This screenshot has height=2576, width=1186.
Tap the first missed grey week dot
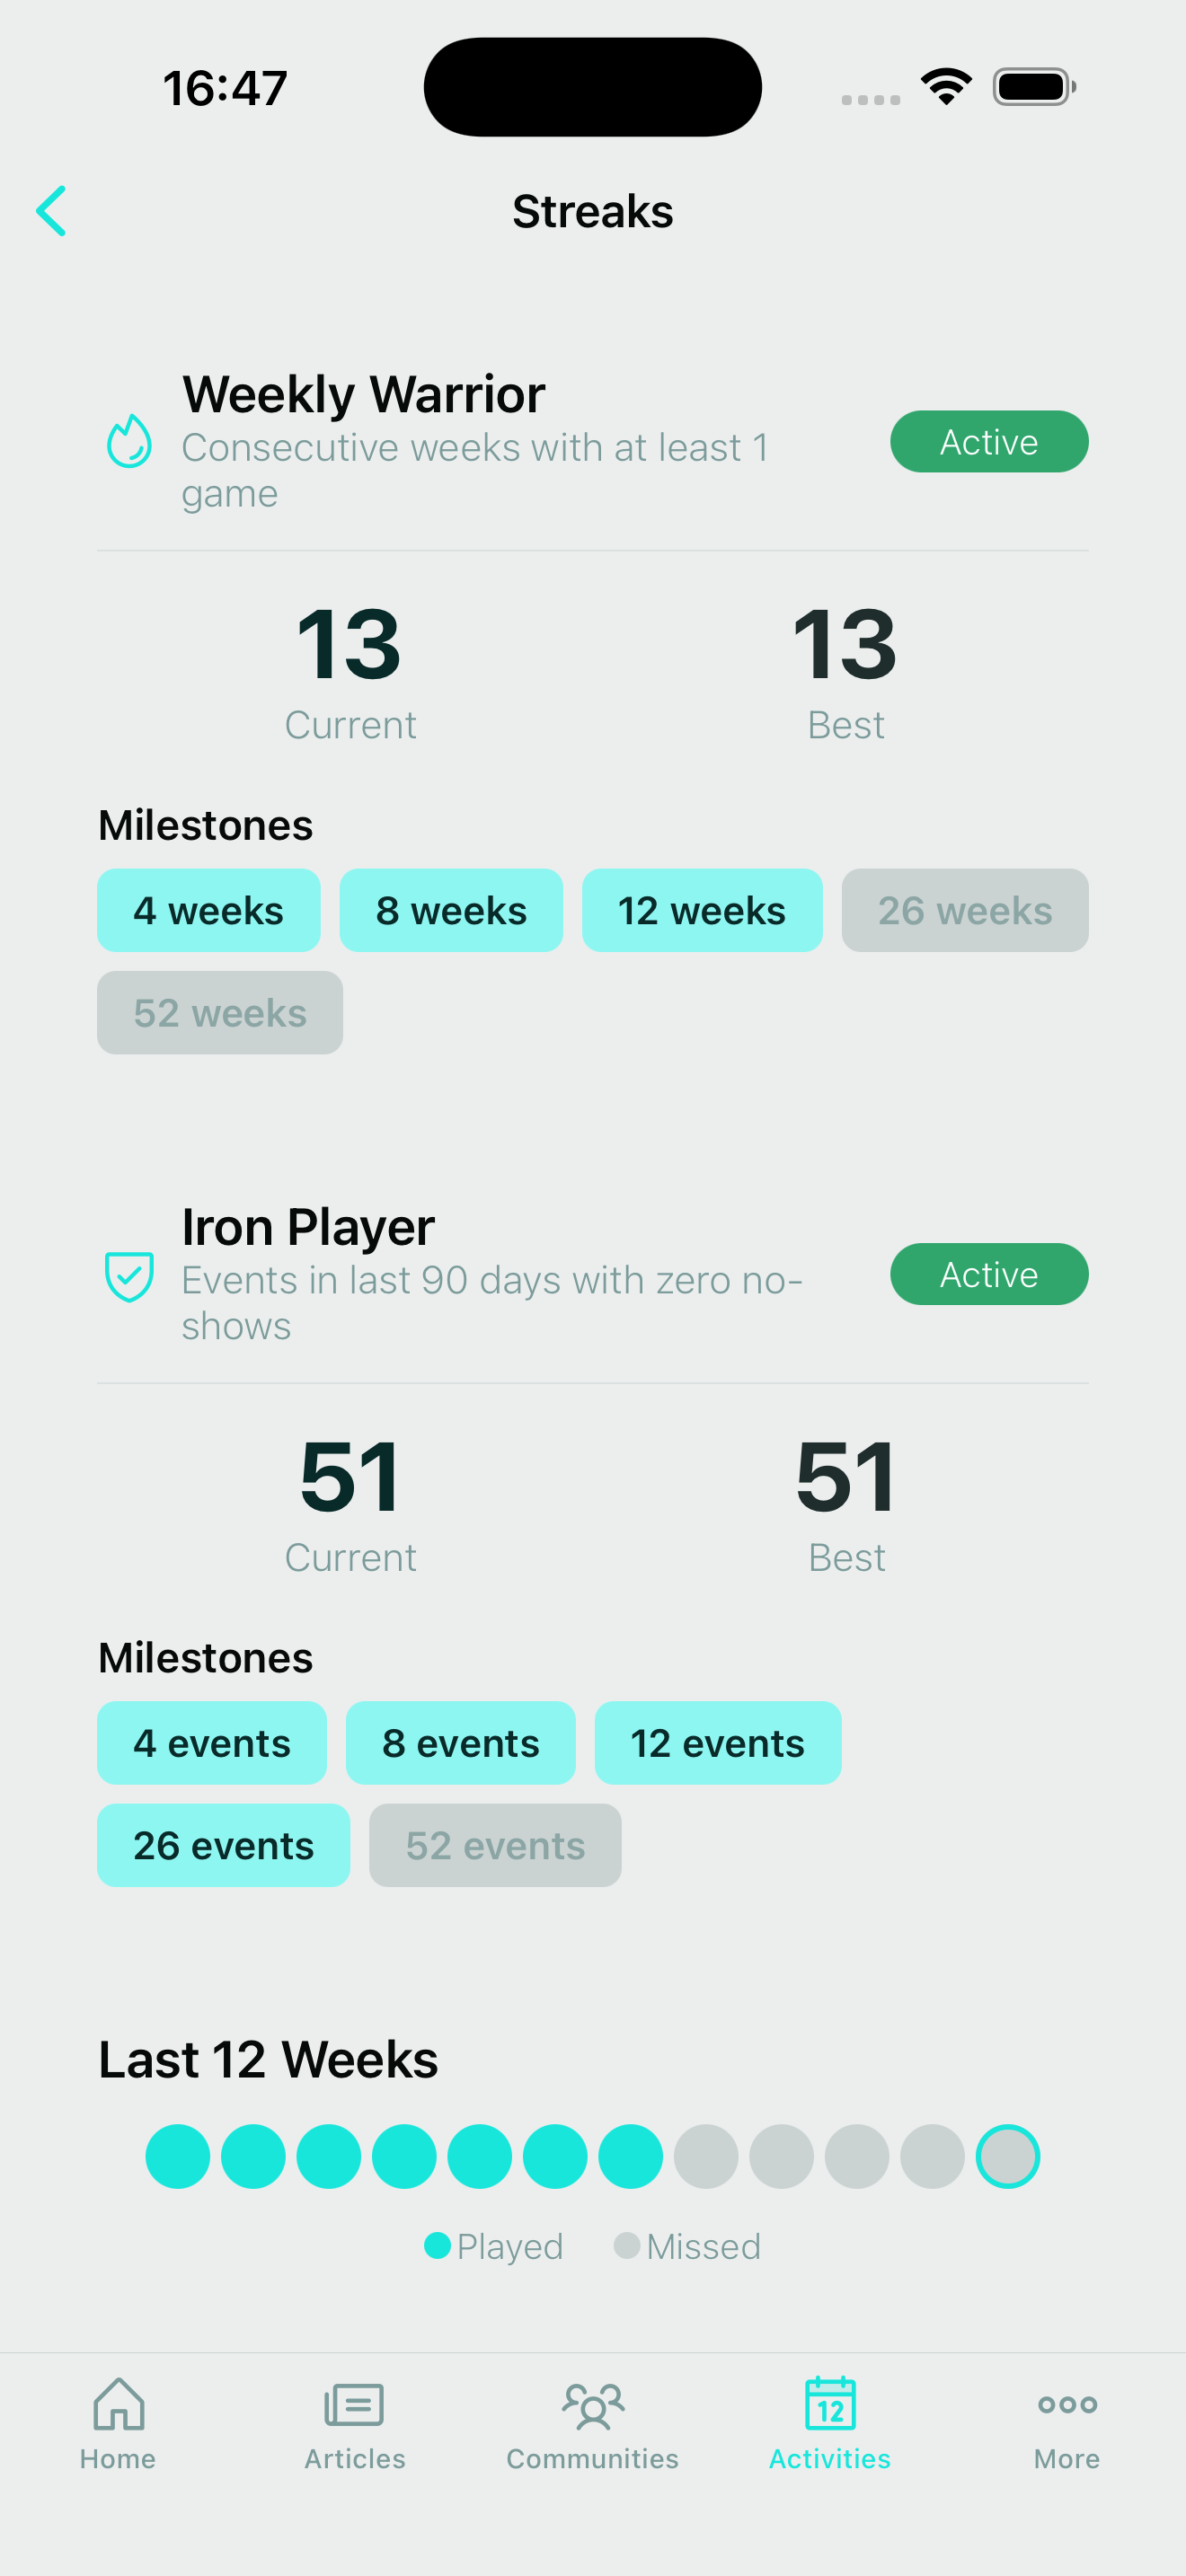[x=706, y=2156]
